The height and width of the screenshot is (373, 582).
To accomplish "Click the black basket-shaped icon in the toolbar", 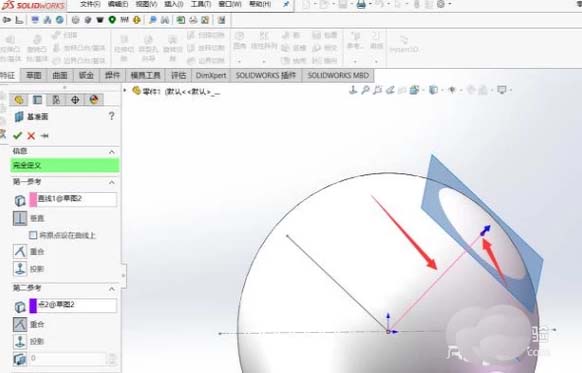I will (x=100, y=20).
